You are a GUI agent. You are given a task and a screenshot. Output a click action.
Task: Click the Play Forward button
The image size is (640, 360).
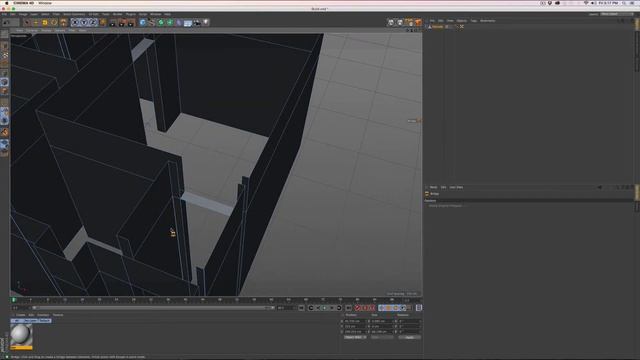point(325,308)
